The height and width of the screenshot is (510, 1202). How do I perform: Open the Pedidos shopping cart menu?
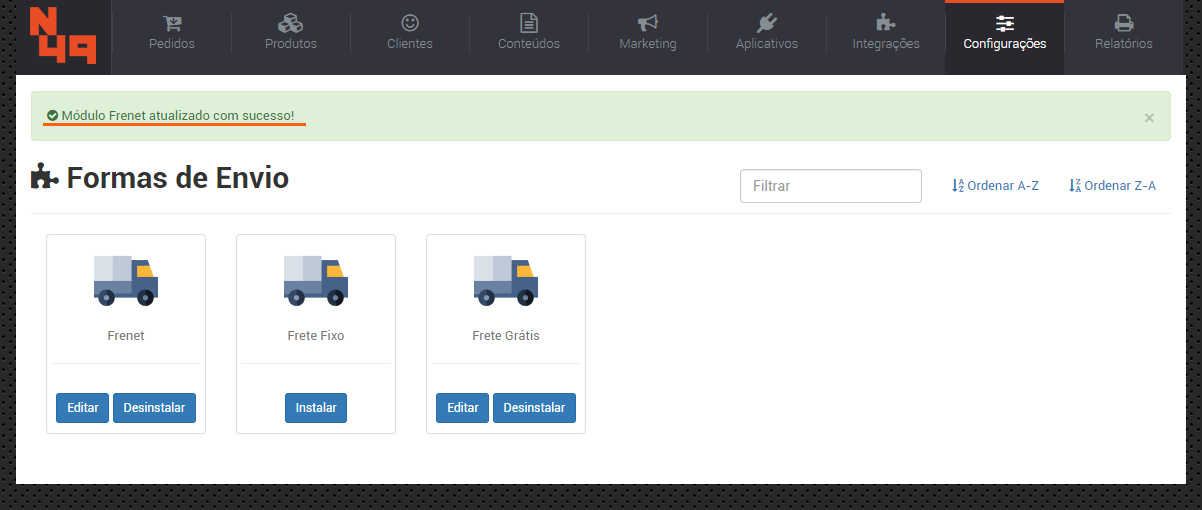point(171,33)
